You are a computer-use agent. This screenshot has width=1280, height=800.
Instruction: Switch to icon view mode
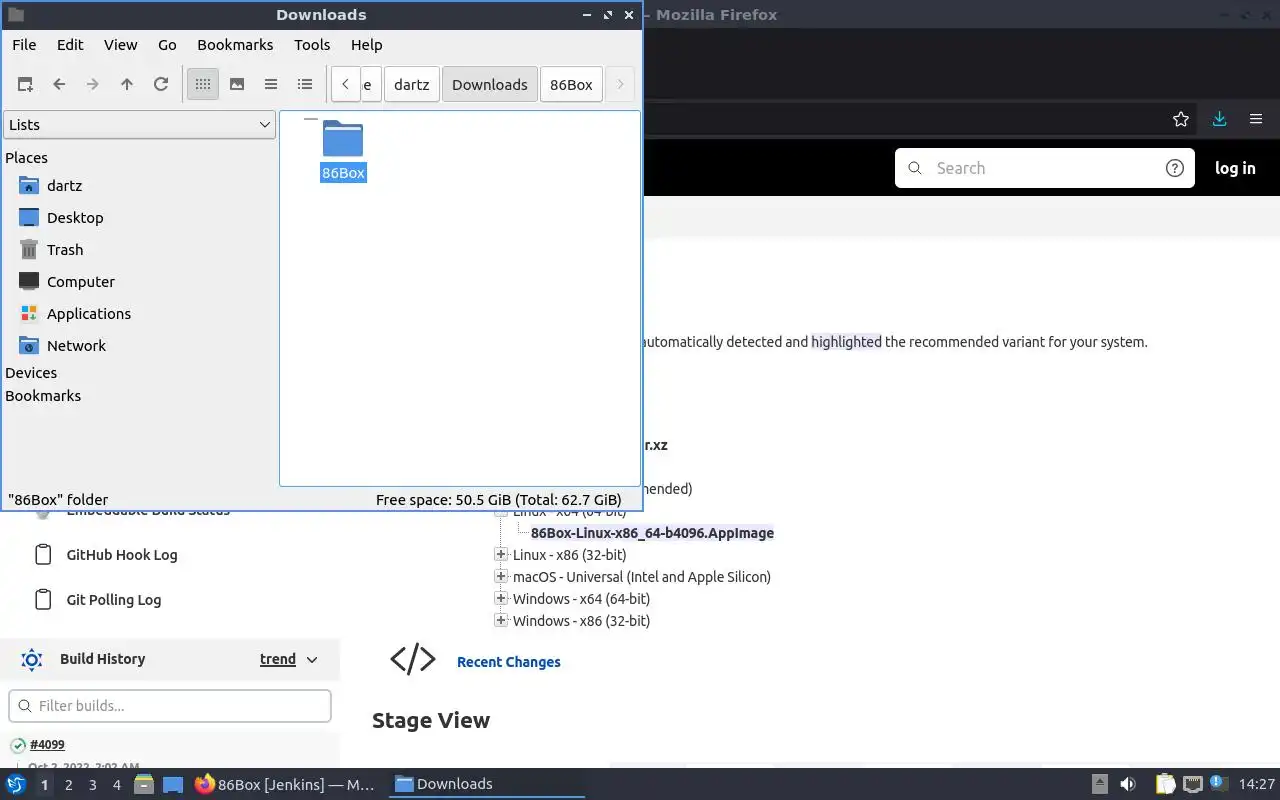click(x=203, y=84)
